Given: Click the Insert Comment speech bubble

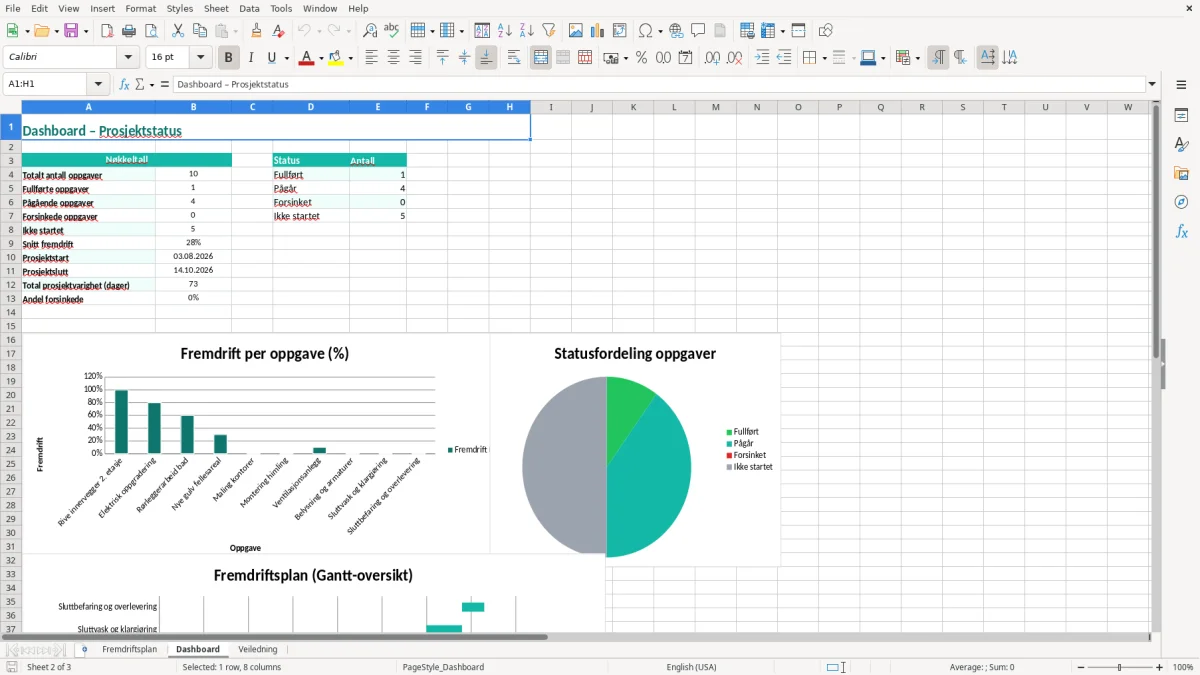Looking at the screenshot, I should 698,31.
